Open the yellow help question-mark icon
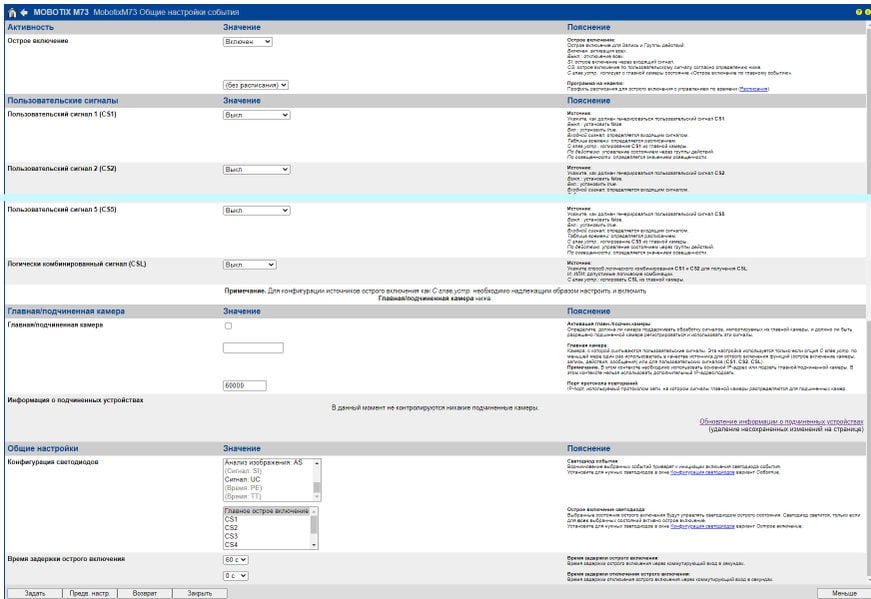The width and height of the screenshot is (871, 599). tap(859, 12)
